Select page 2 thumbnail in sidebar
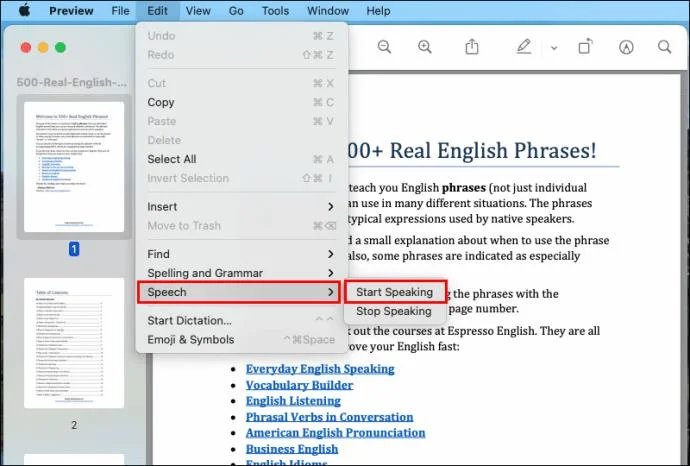This screenshot has width=690, height=466. (x=74, y=343)
